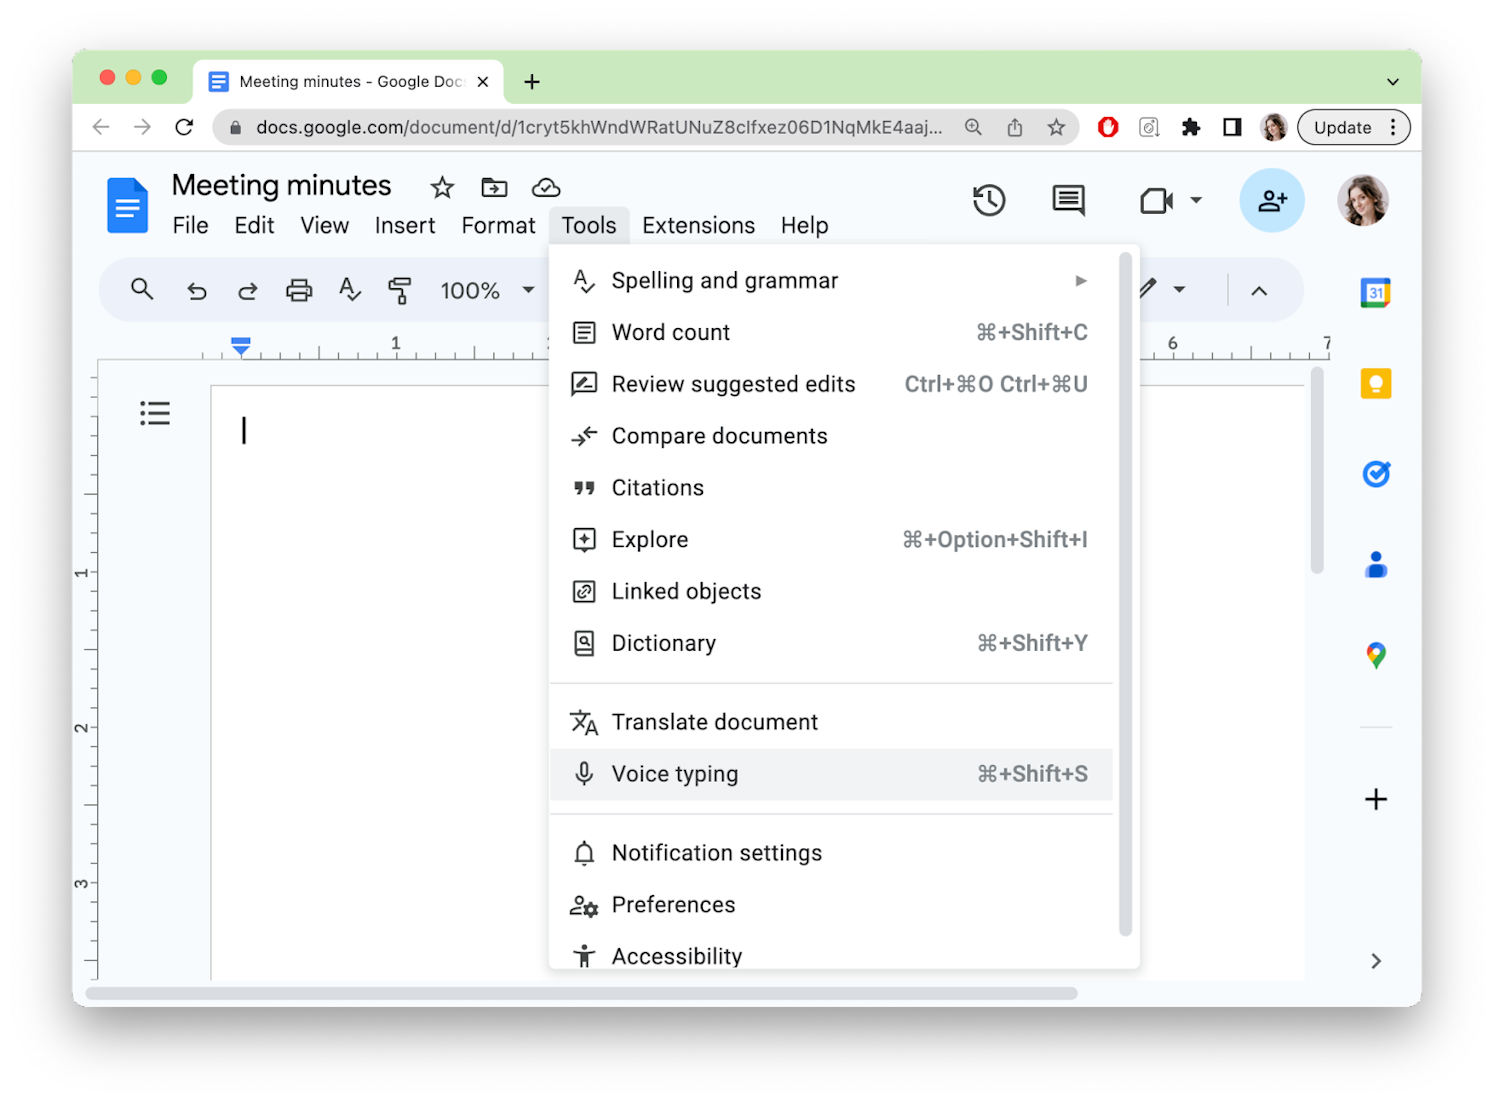Expand the video call options arrow

1196,201
